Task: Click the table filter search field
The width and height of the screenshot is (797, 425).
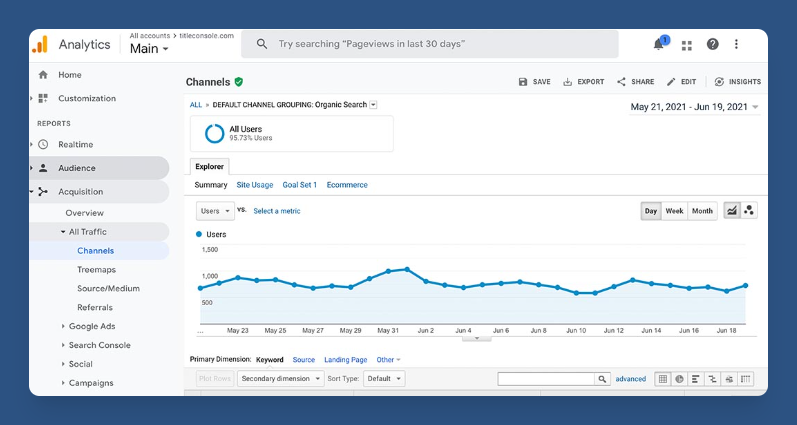Action: tap(546, 379)
